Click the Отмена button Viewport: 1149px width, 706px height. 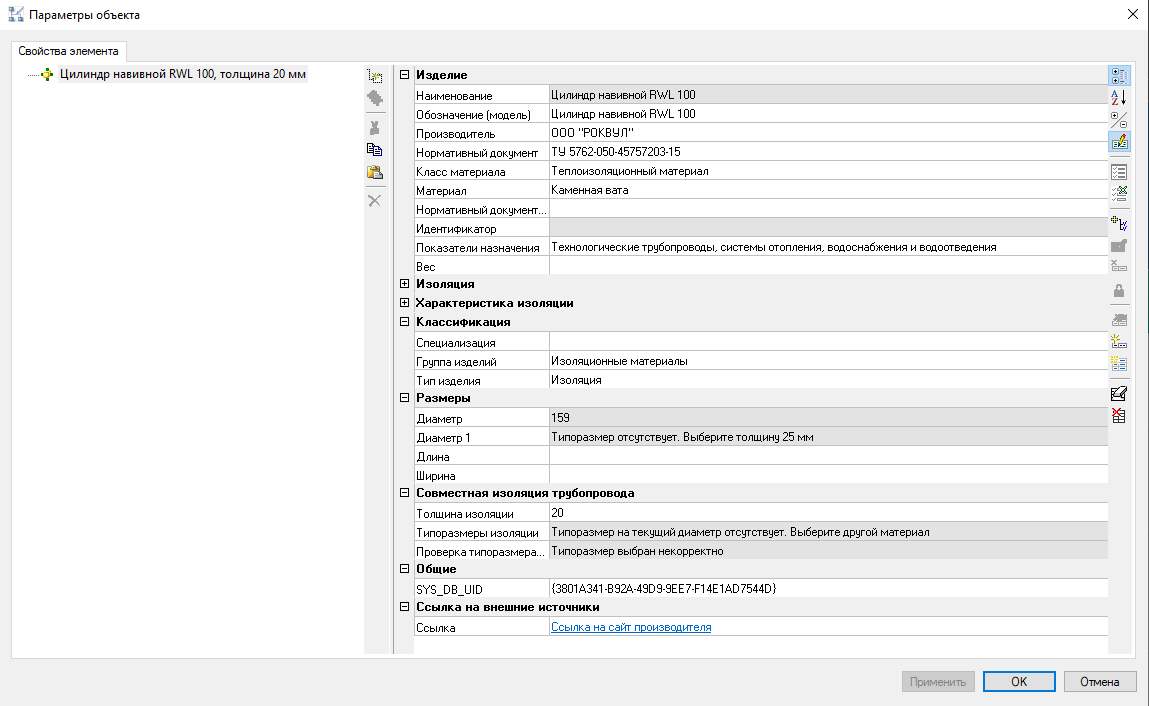tap(1099, 682)
